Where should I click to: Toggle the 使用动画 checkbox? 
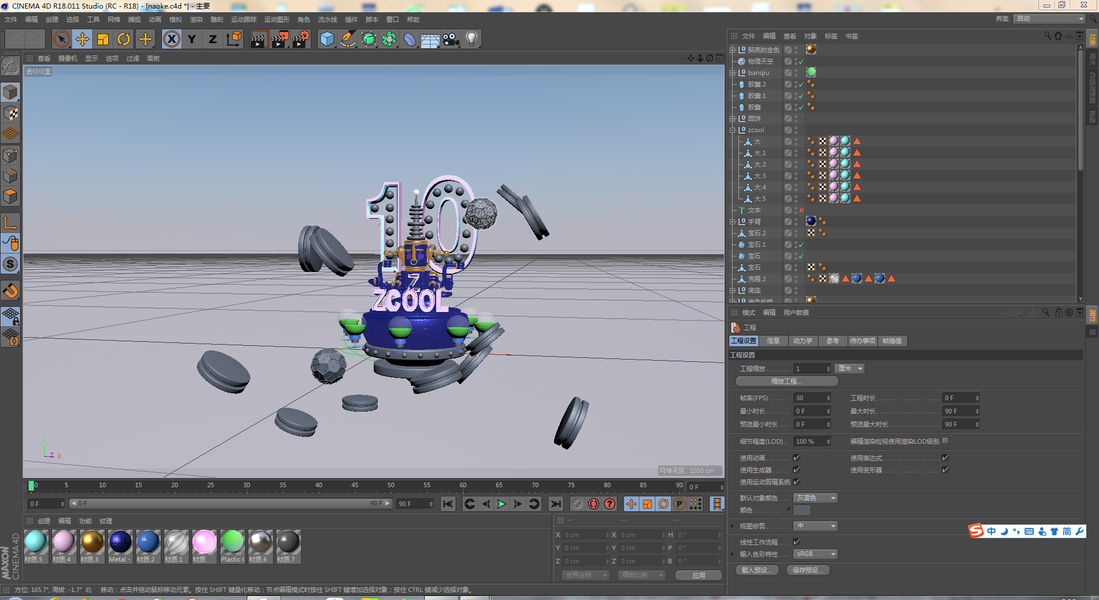point(796,458)
